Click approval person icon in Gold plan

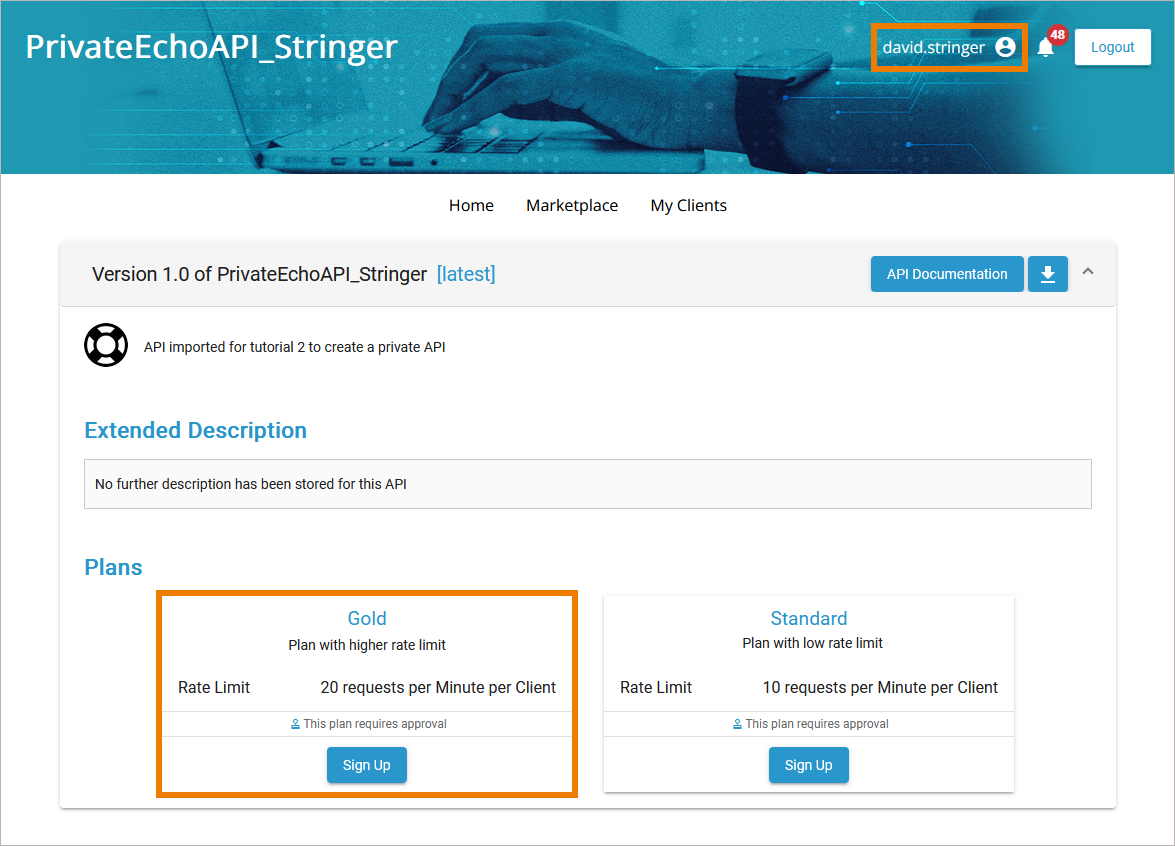[x=295, y=724]
